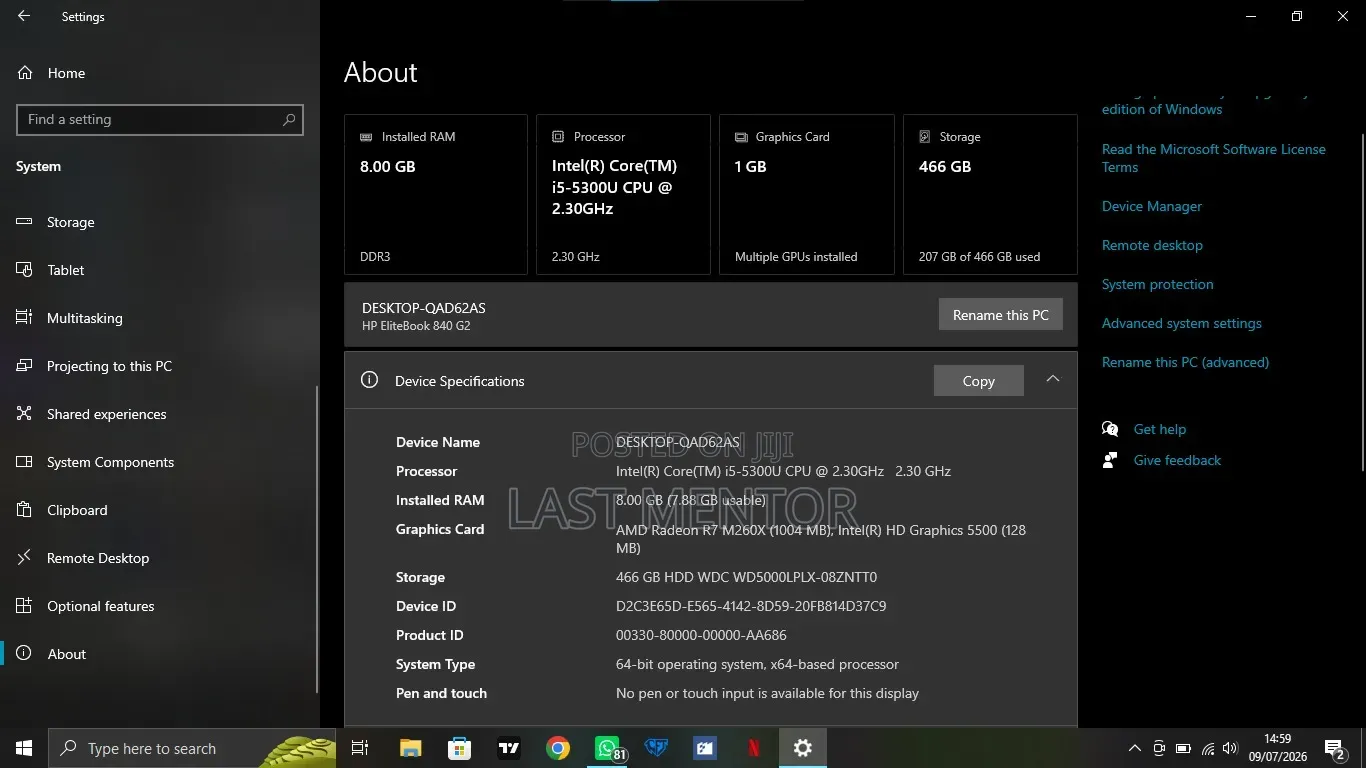Open Clipboard settings in the sidebar
This screenshot has height=768, width=1366.
tap(160, 510)
